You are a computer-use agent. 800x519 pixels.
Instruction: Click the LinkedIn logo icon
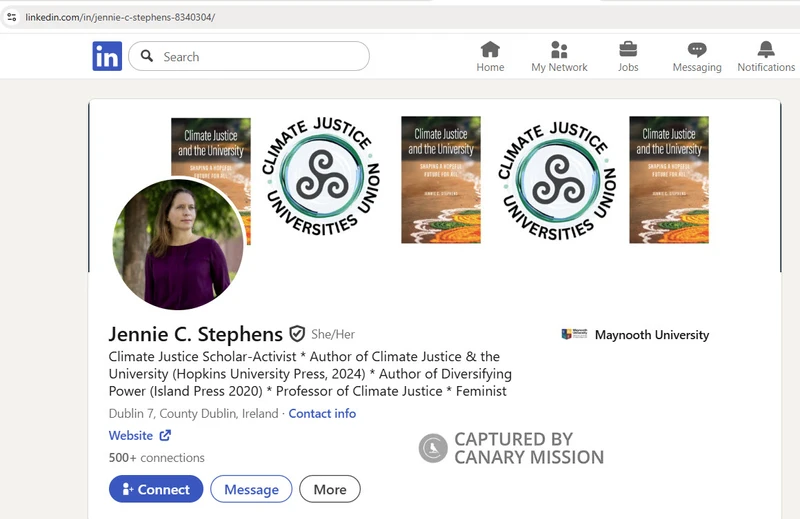tap(107, 56)
